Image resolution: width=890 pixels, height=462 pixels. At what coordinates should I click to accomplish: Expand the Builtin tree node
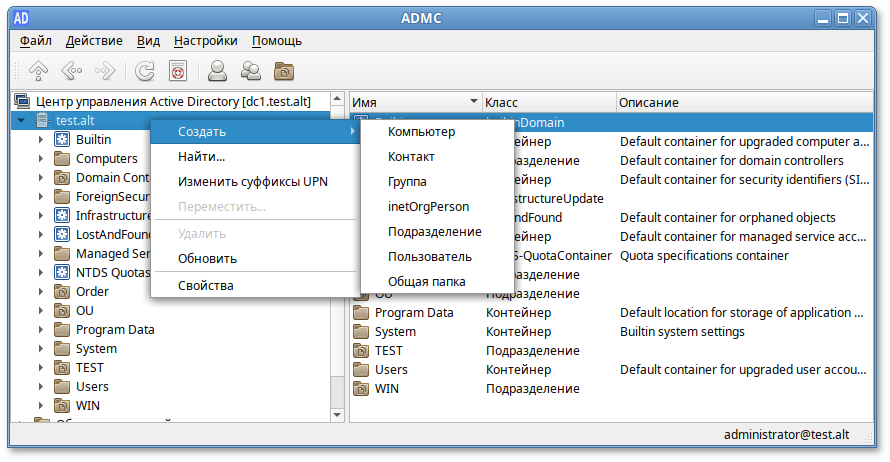point(41,140)
